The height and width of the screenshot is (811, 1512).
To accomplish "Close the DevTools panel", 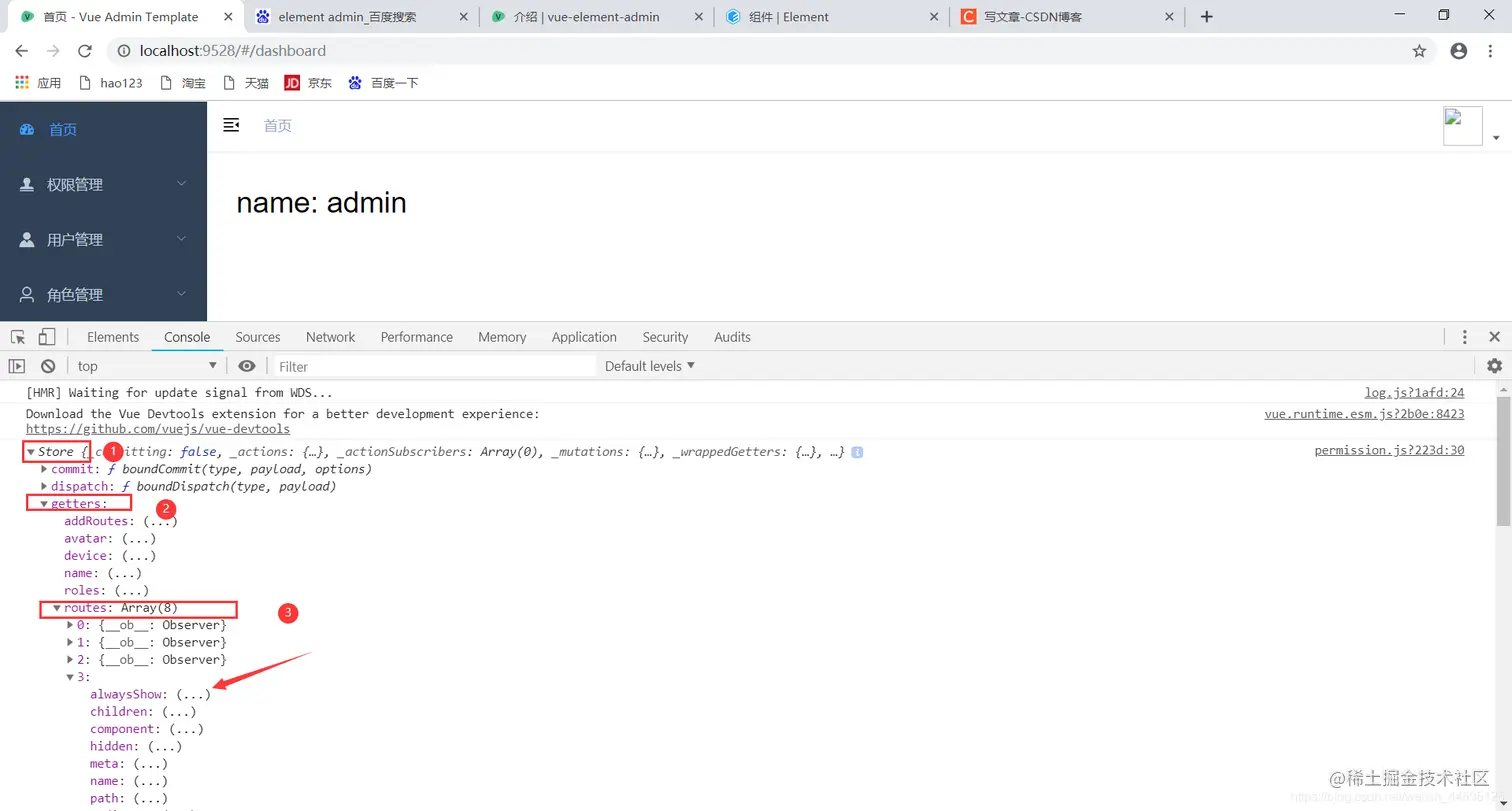I will pyautogui.click(x=1494, y=337).
